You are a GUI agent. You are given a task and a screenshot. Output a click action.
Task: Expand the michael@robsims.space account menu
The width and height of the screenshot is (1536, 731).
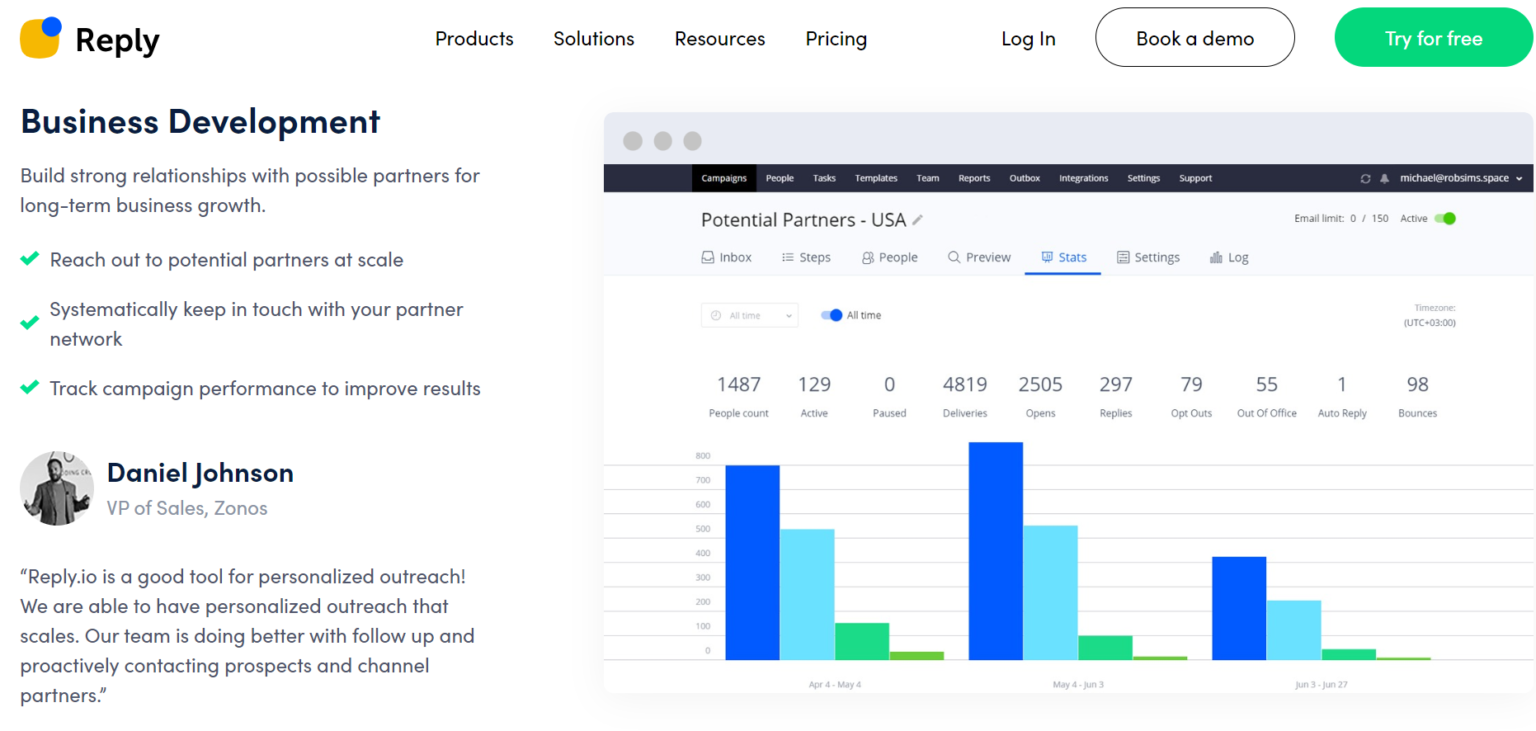click(1461, 178)
